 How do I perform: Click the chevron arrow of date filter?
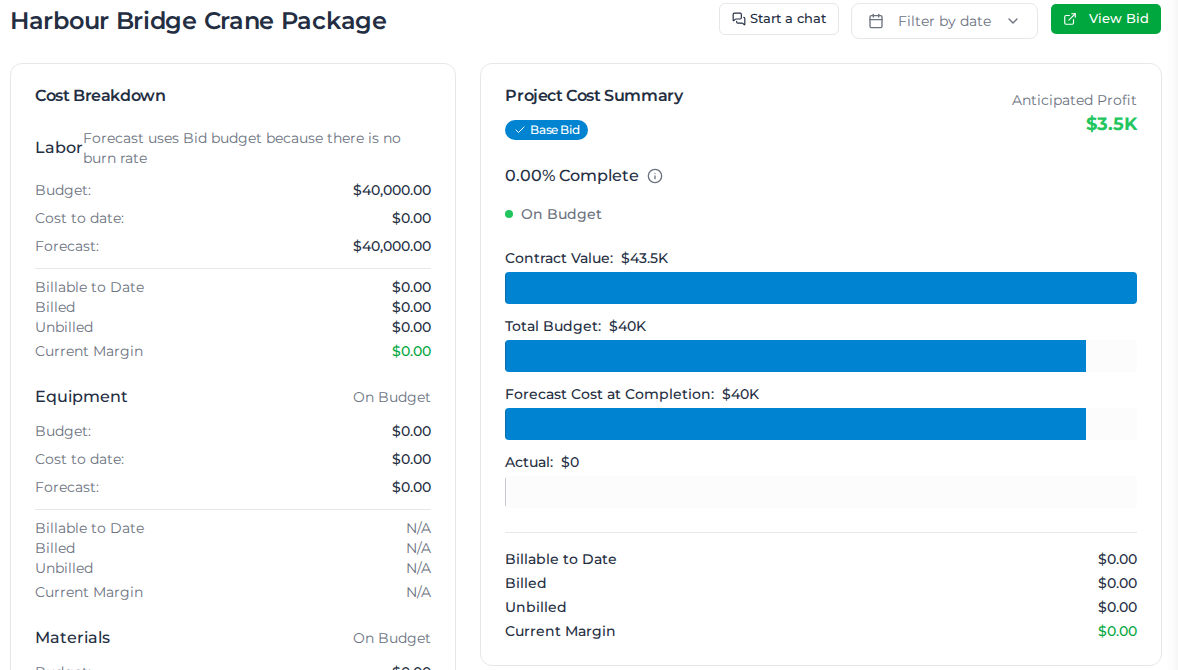tap(1013, 21)
